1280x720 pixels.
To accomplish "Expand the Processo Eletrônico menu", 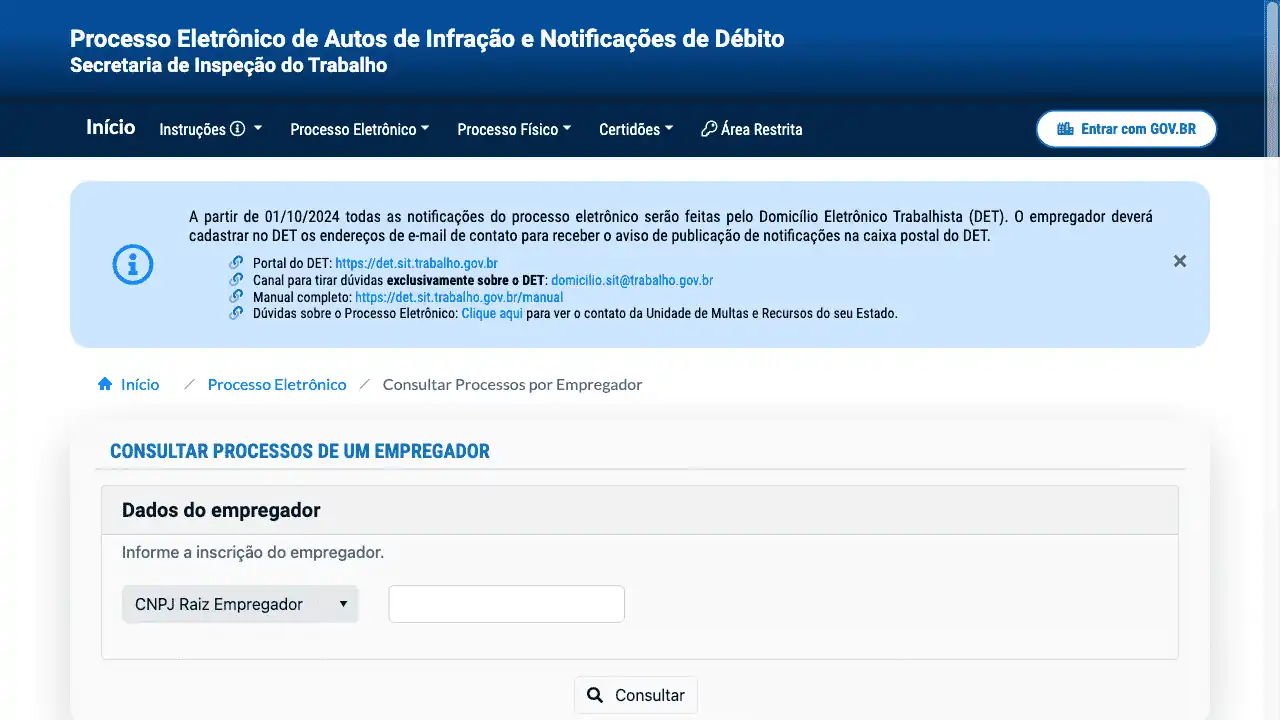I will coord(359,129).
